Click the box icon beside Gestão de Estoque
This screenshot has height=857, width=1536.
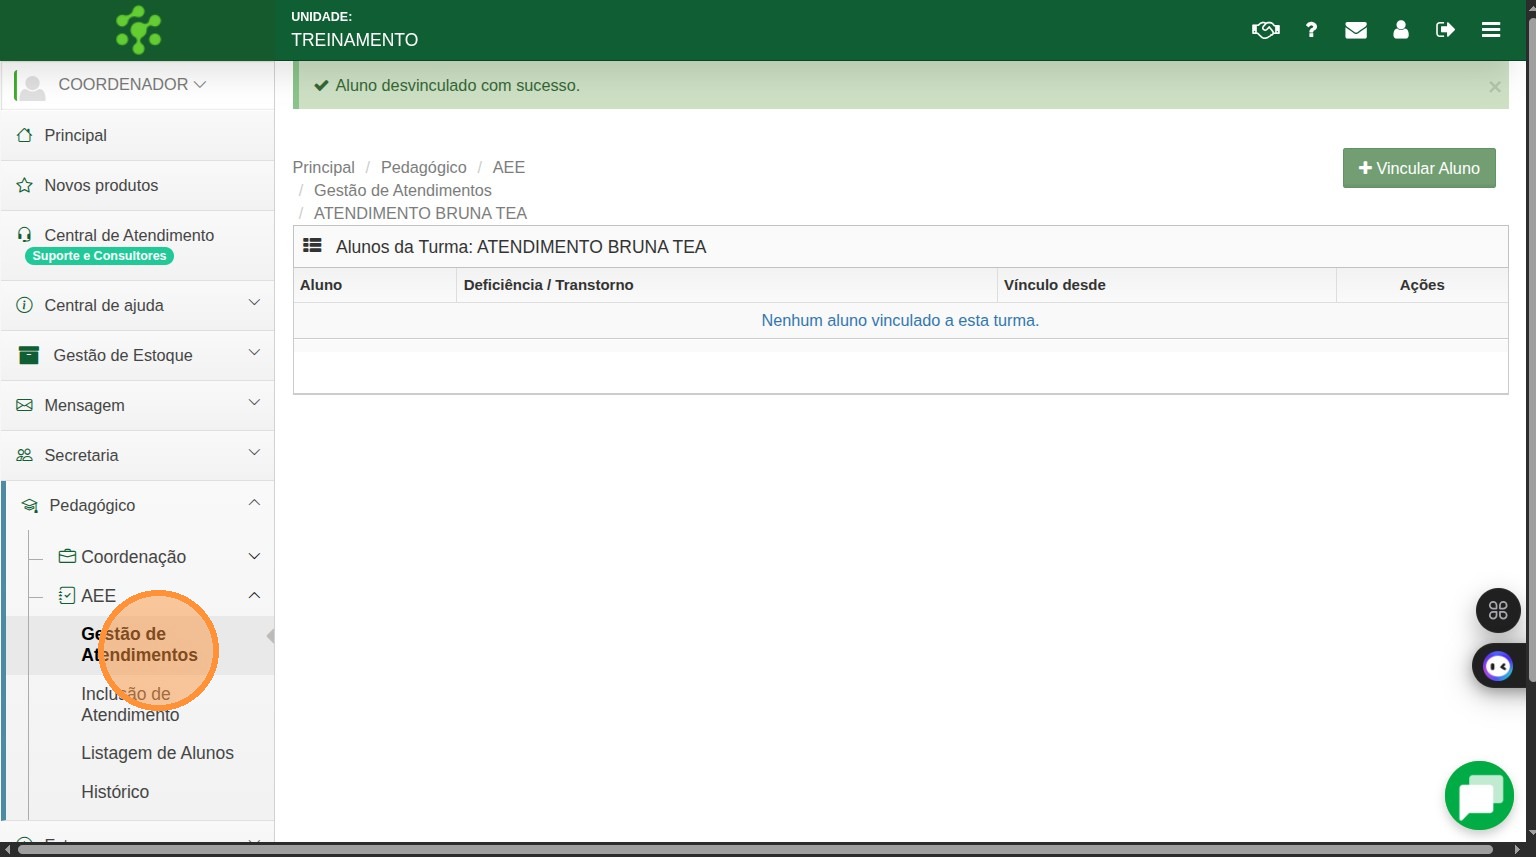[29, 355]
